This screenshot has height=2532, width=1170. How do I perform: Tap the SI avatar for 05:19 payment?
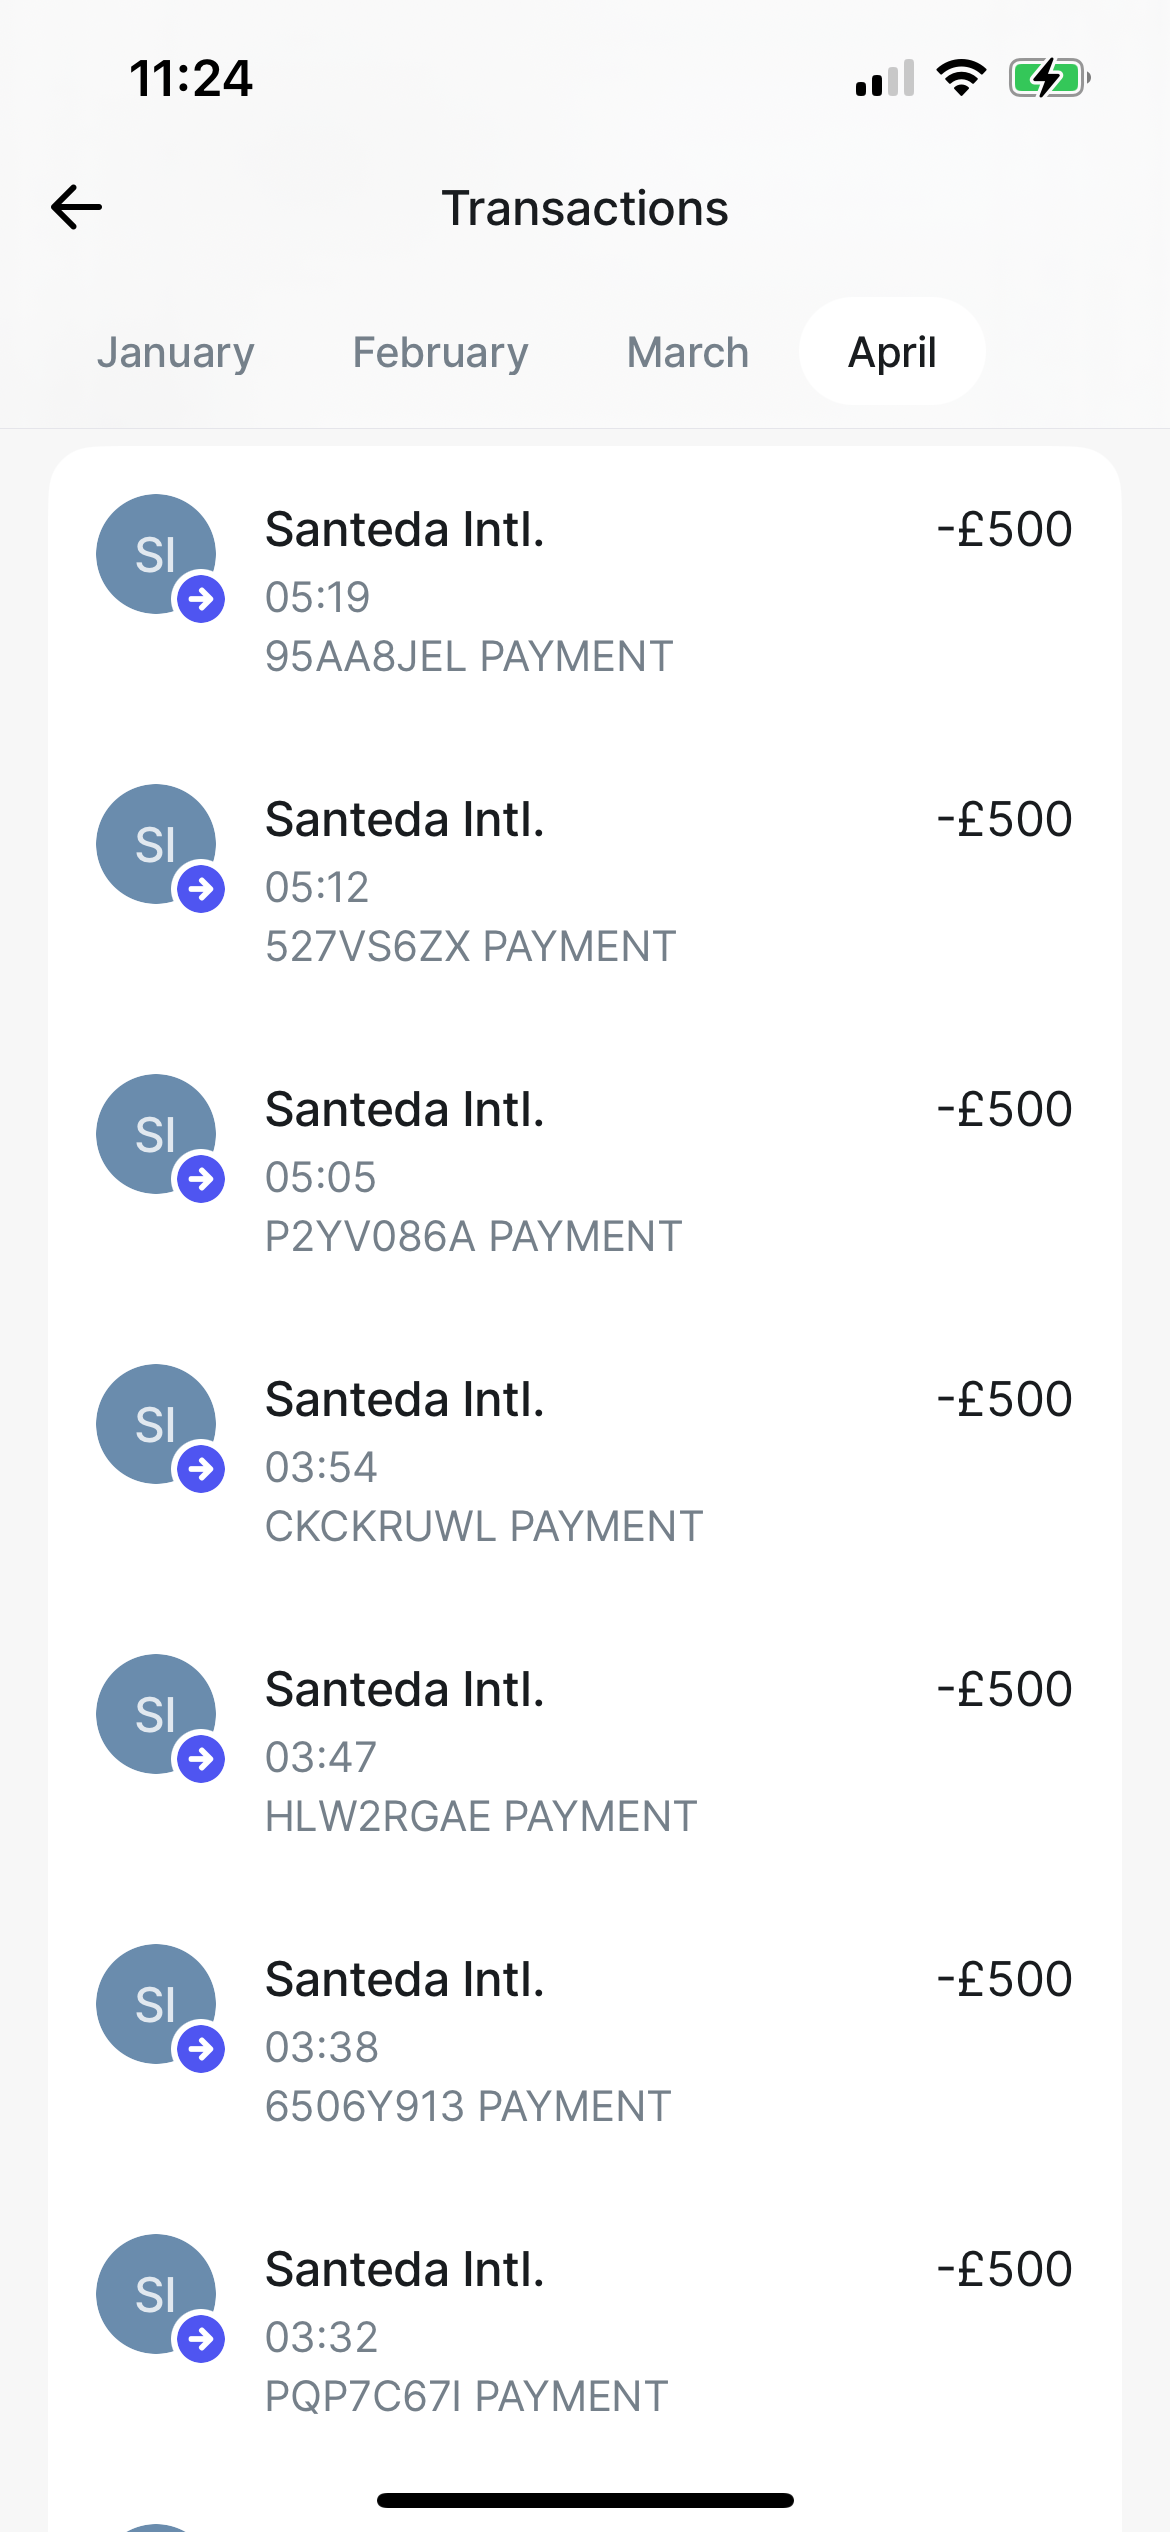(x=156, y=554)
